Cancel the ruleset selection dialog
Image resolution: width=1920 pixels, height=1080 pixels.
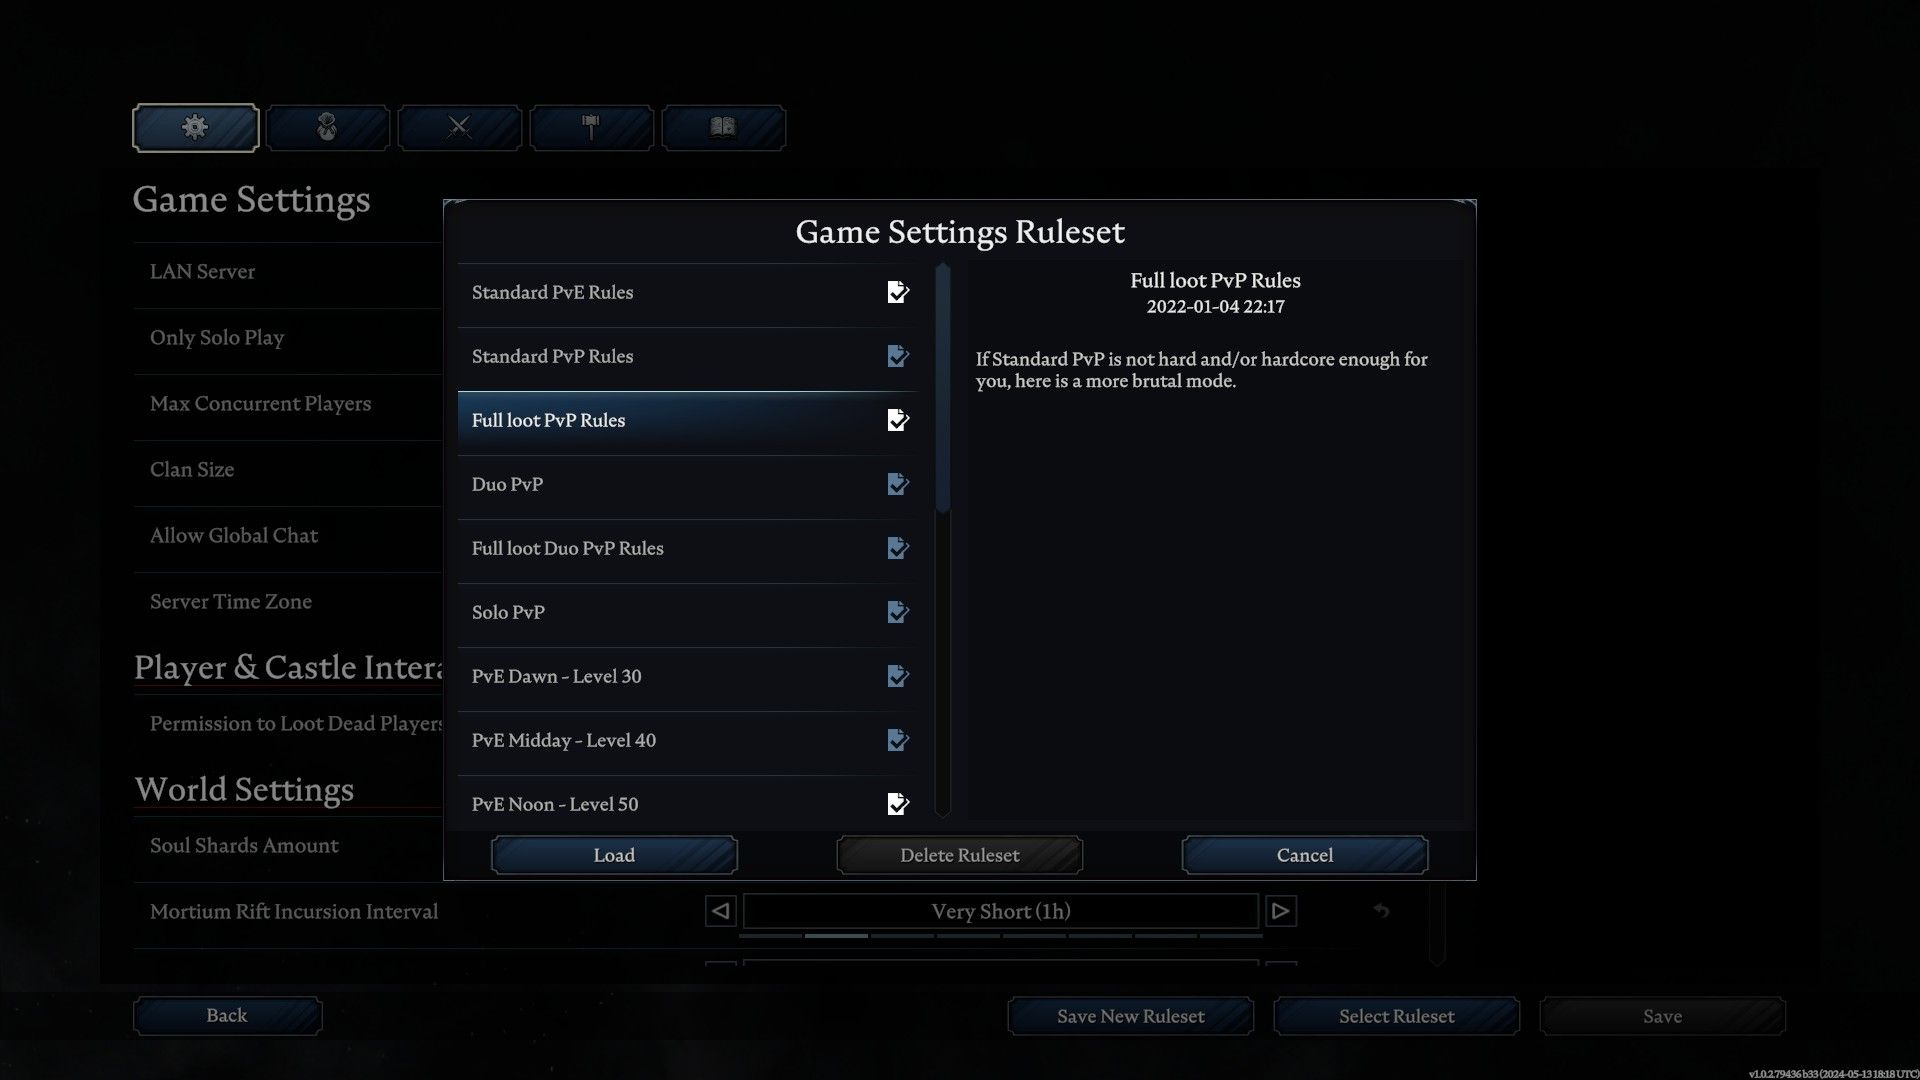point(1305,855)
